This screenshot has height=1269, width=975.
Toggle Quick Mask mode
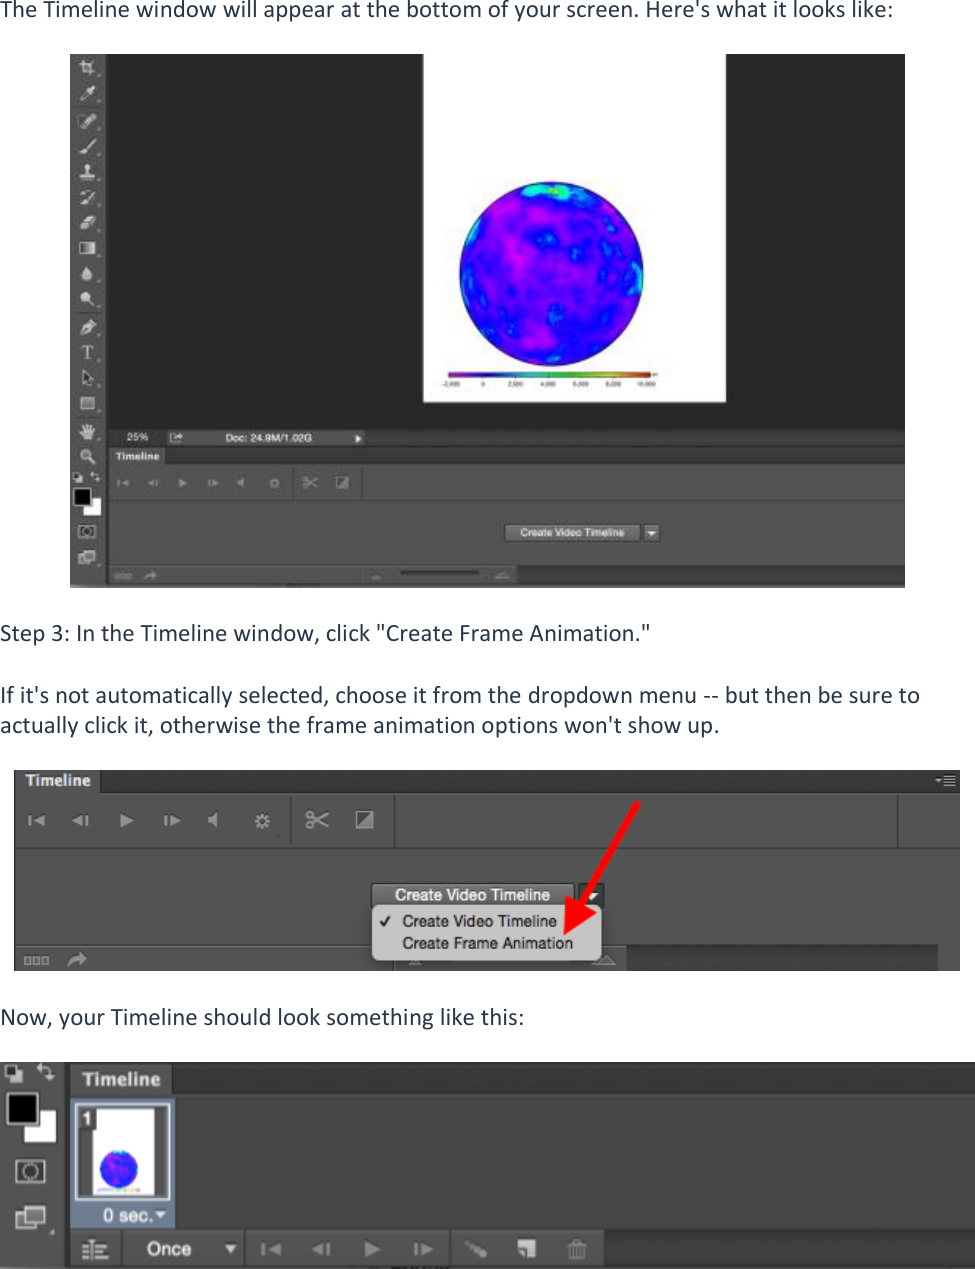(x=88, y=532)
